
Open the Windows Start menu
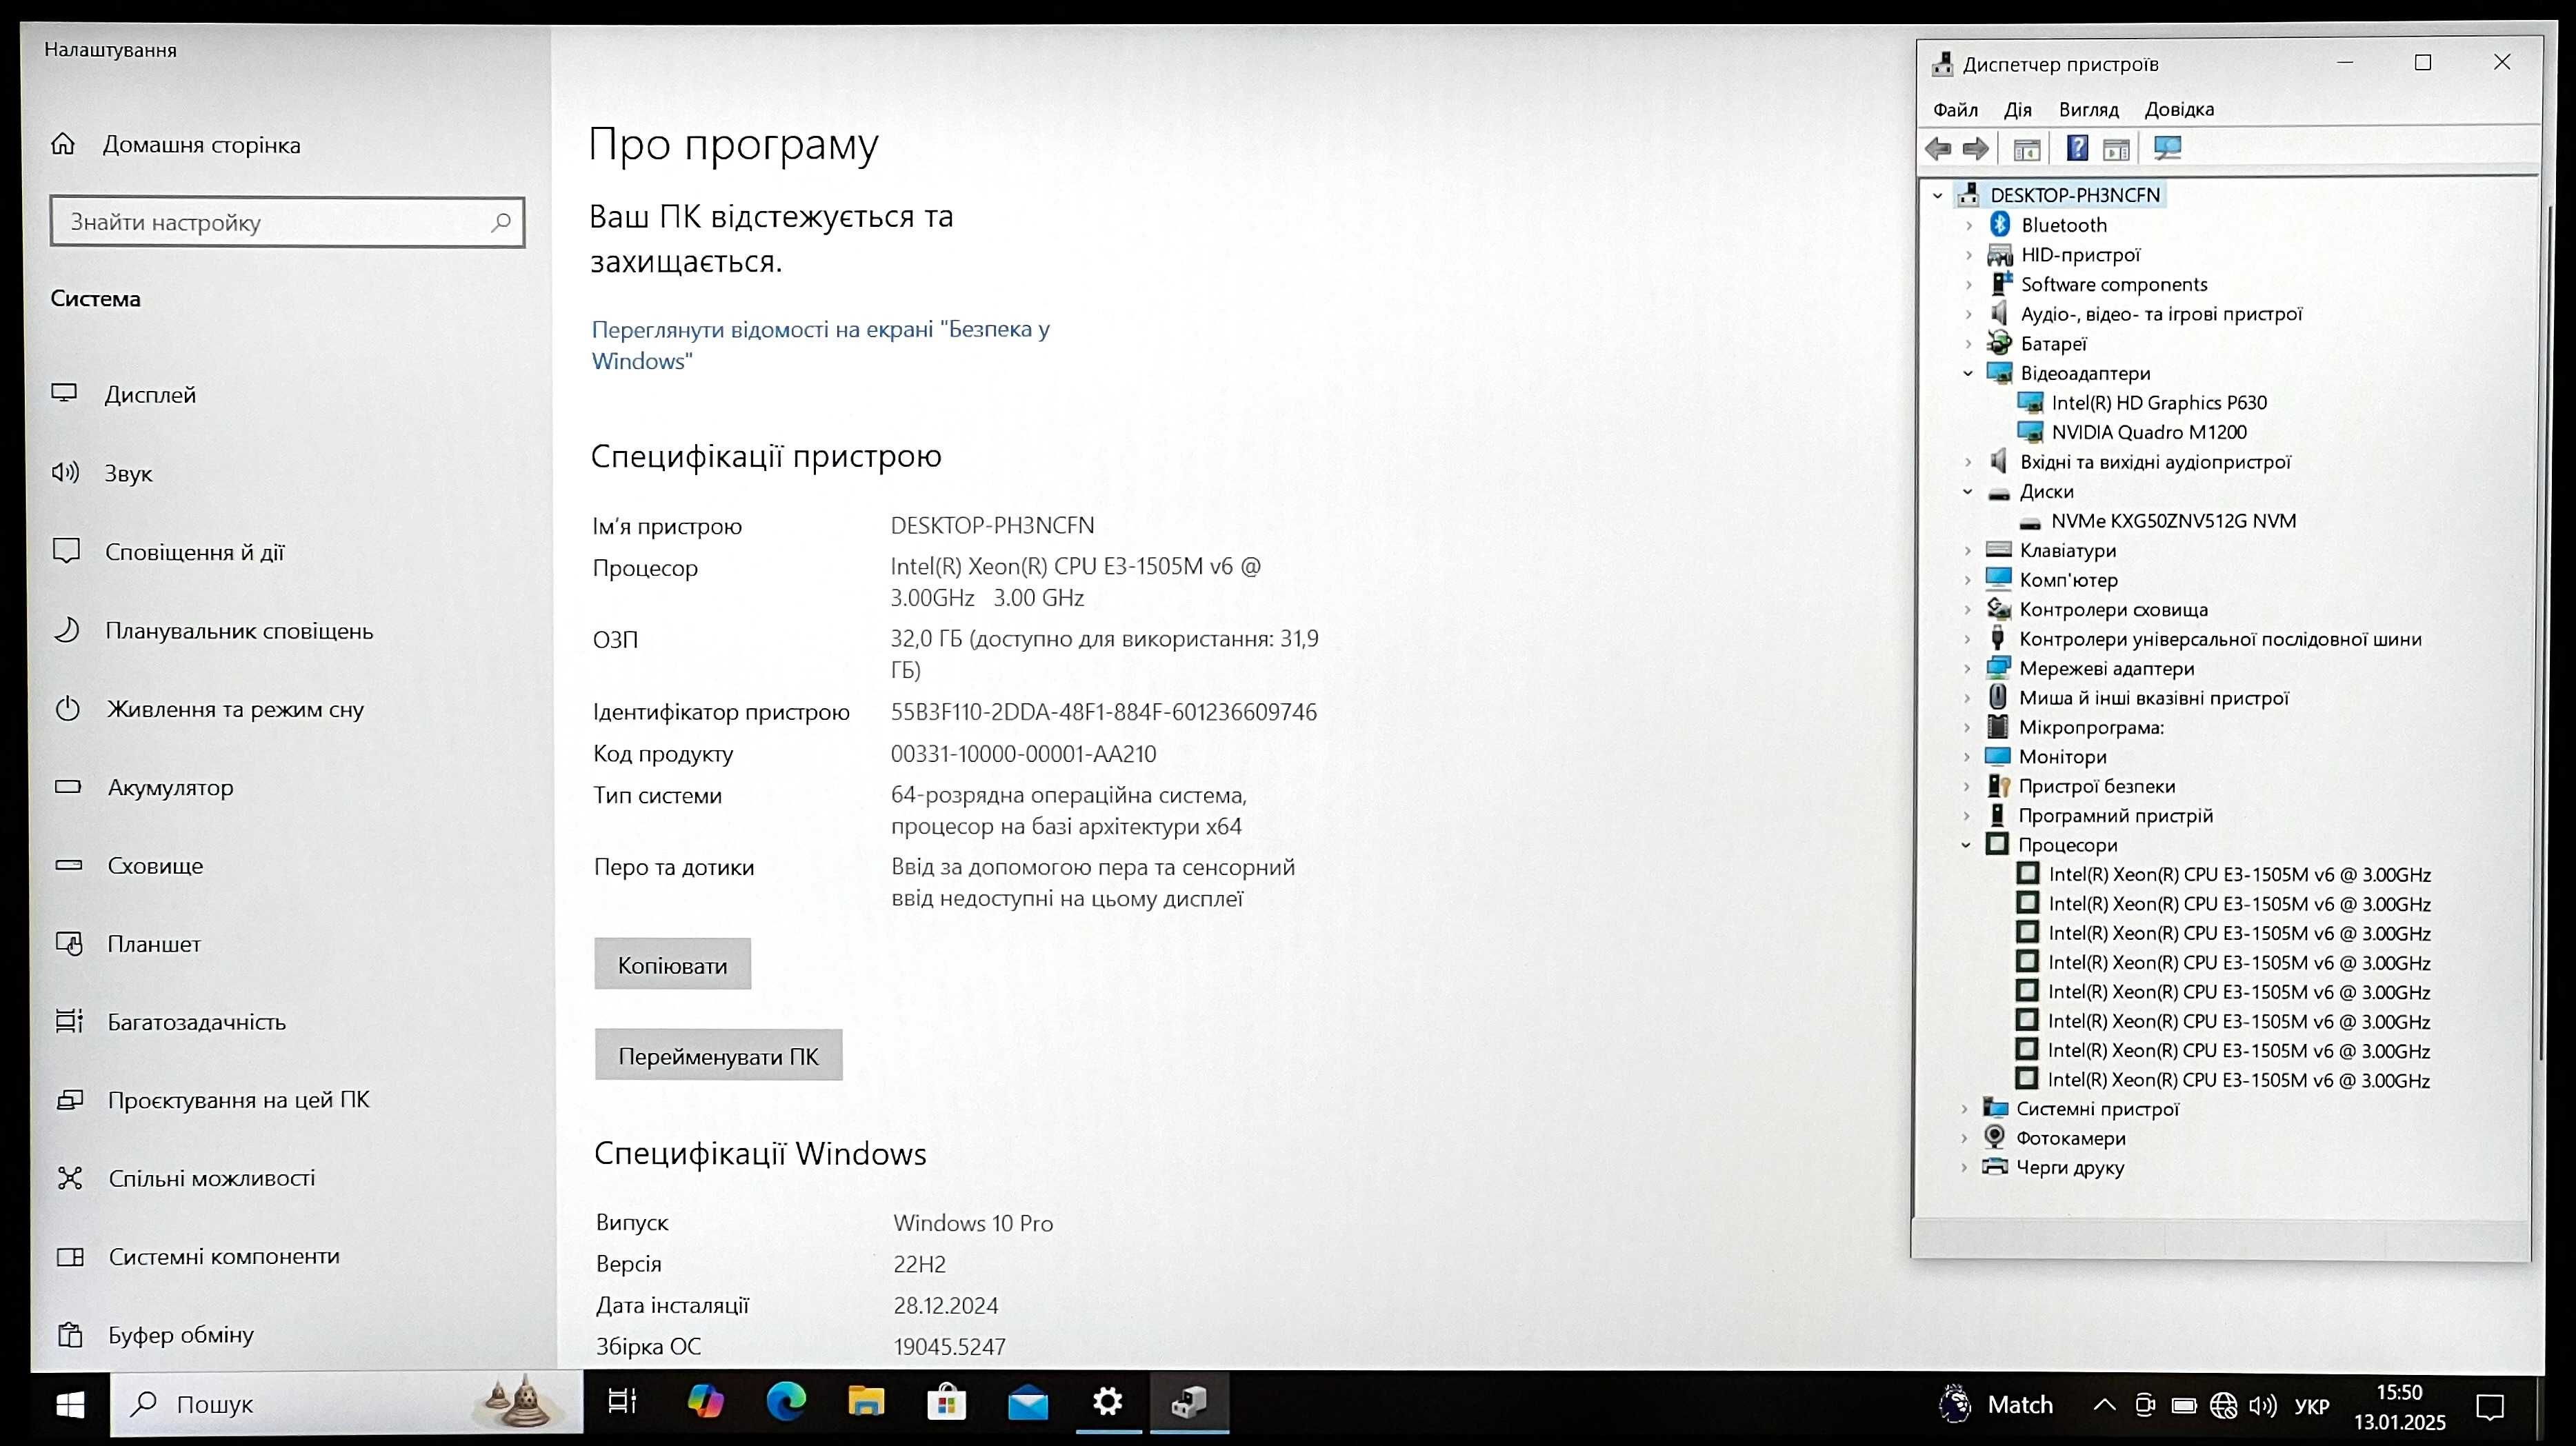tap(70, 1405)
